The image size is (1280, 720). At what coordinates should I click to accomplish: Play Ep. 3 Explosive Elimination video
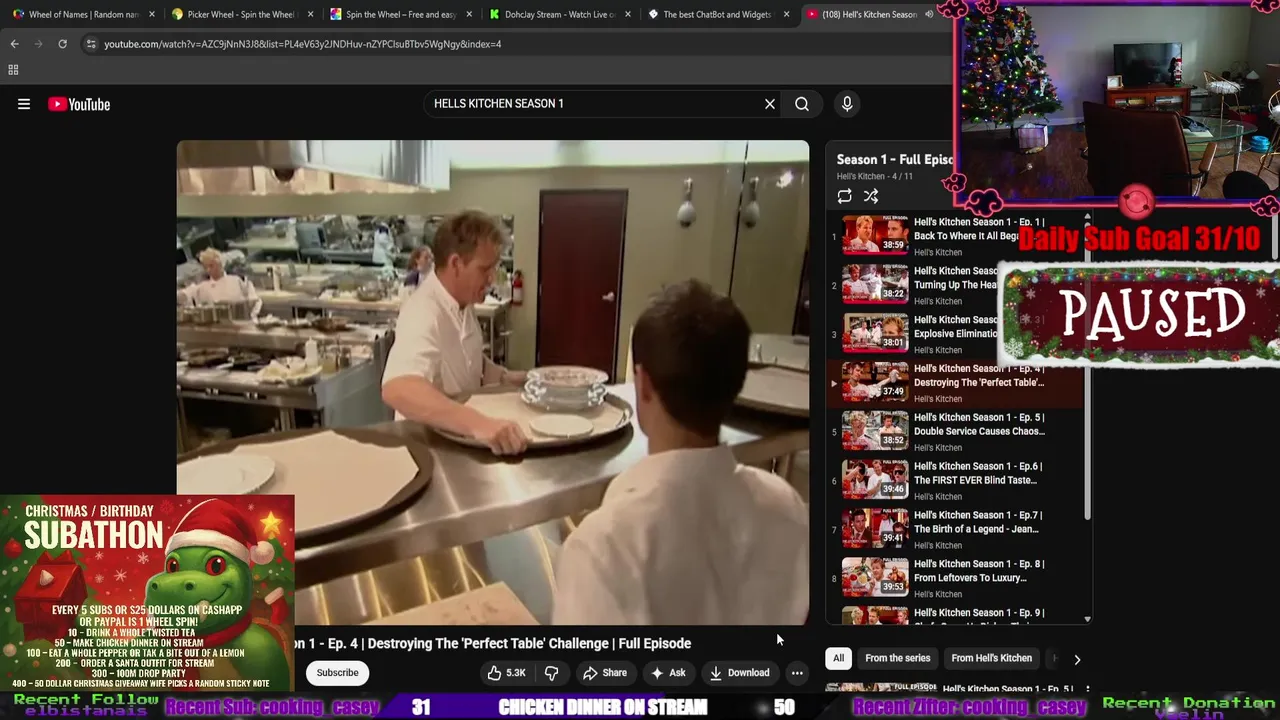[955, 334]
